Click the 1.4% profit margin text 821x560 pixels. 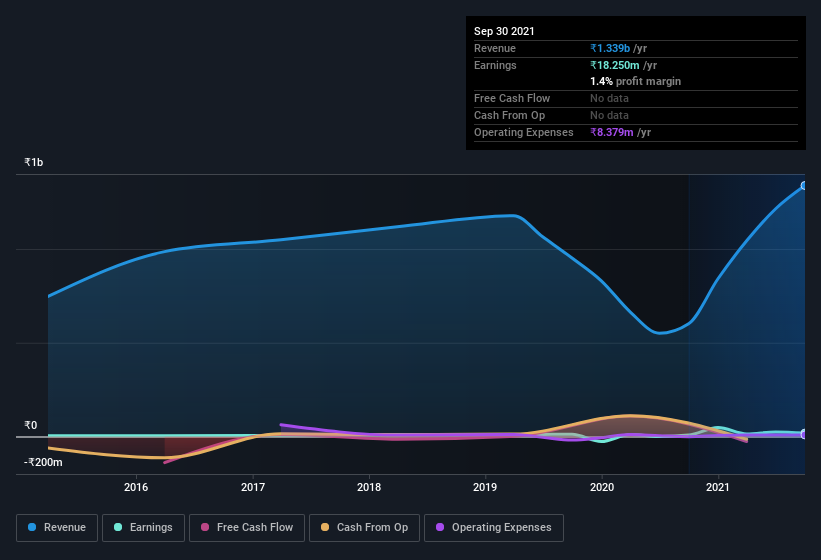tap(636, 81)
